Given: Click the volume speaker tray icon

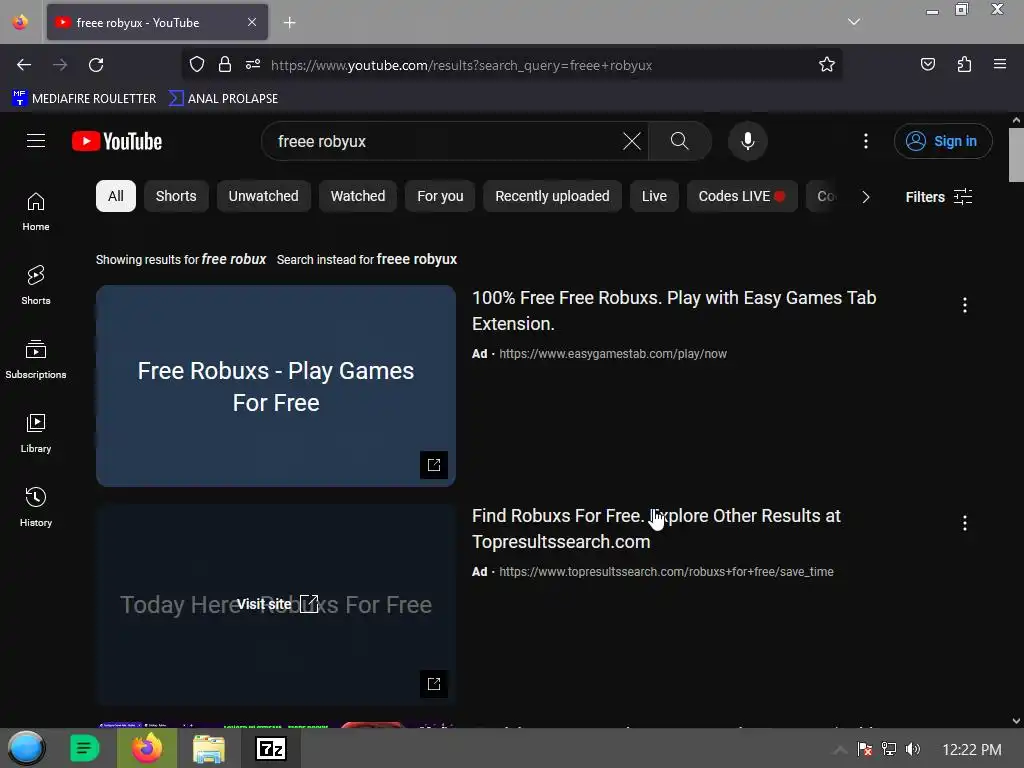Looking at the screenshot, I should pos(913,749).
